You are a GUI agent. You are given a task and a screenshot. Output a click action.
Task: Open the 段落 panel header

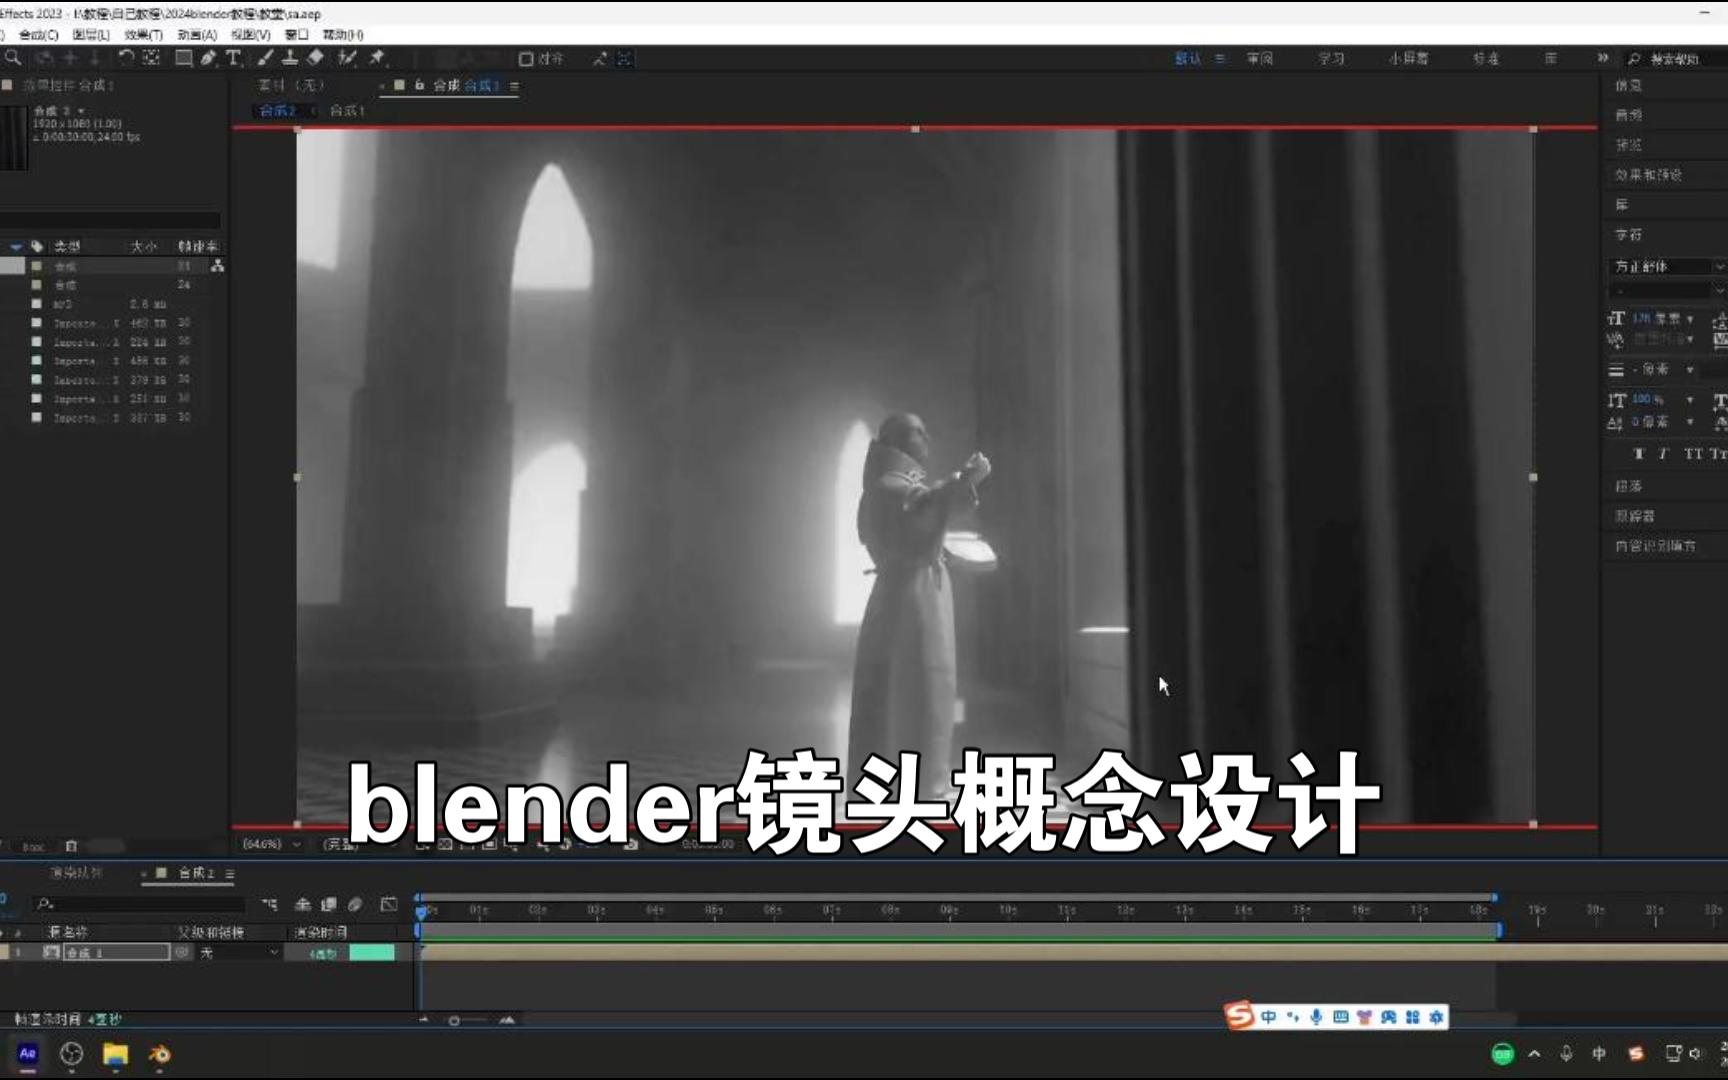1628,486
